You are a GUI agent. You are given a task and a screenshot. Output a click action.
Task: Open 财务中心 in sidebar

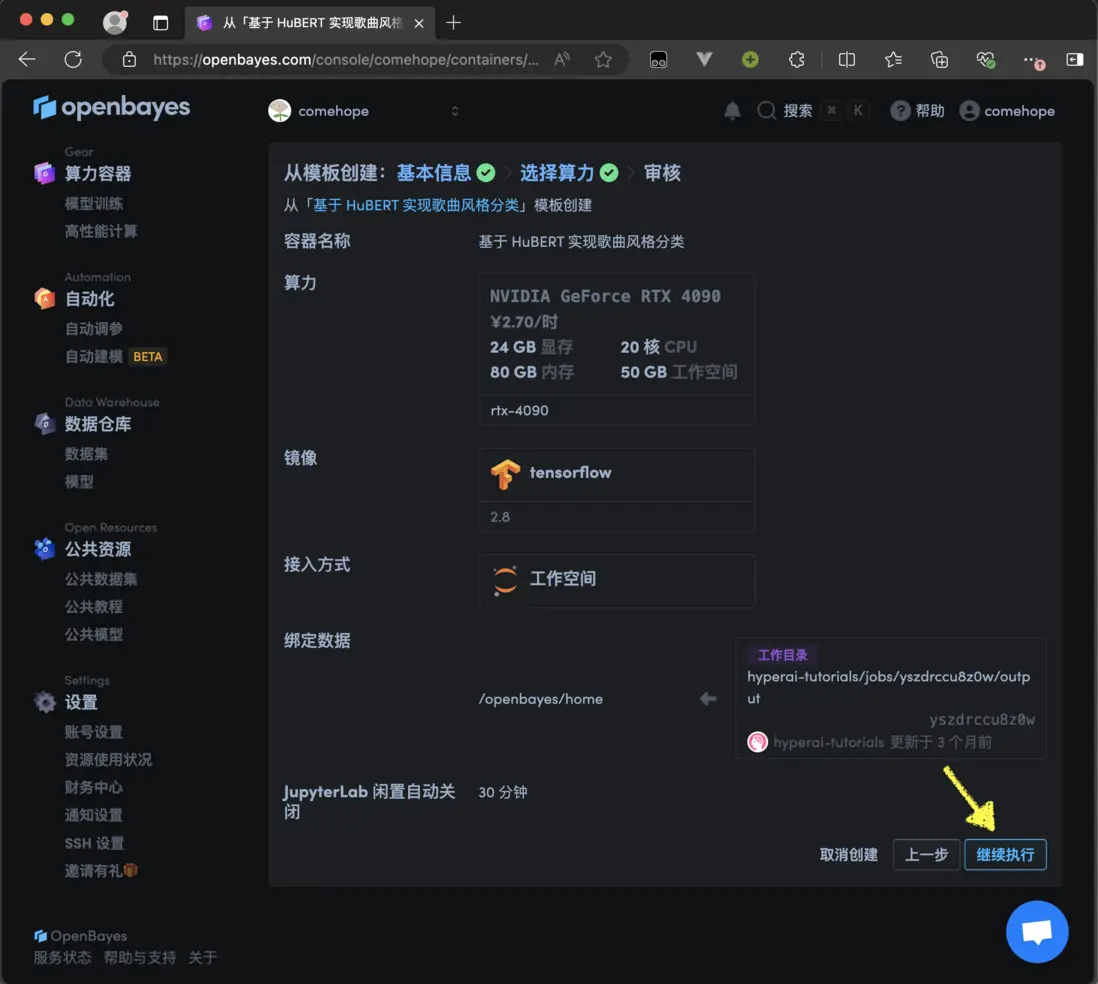pyautogui.click(x=94, y=787)
